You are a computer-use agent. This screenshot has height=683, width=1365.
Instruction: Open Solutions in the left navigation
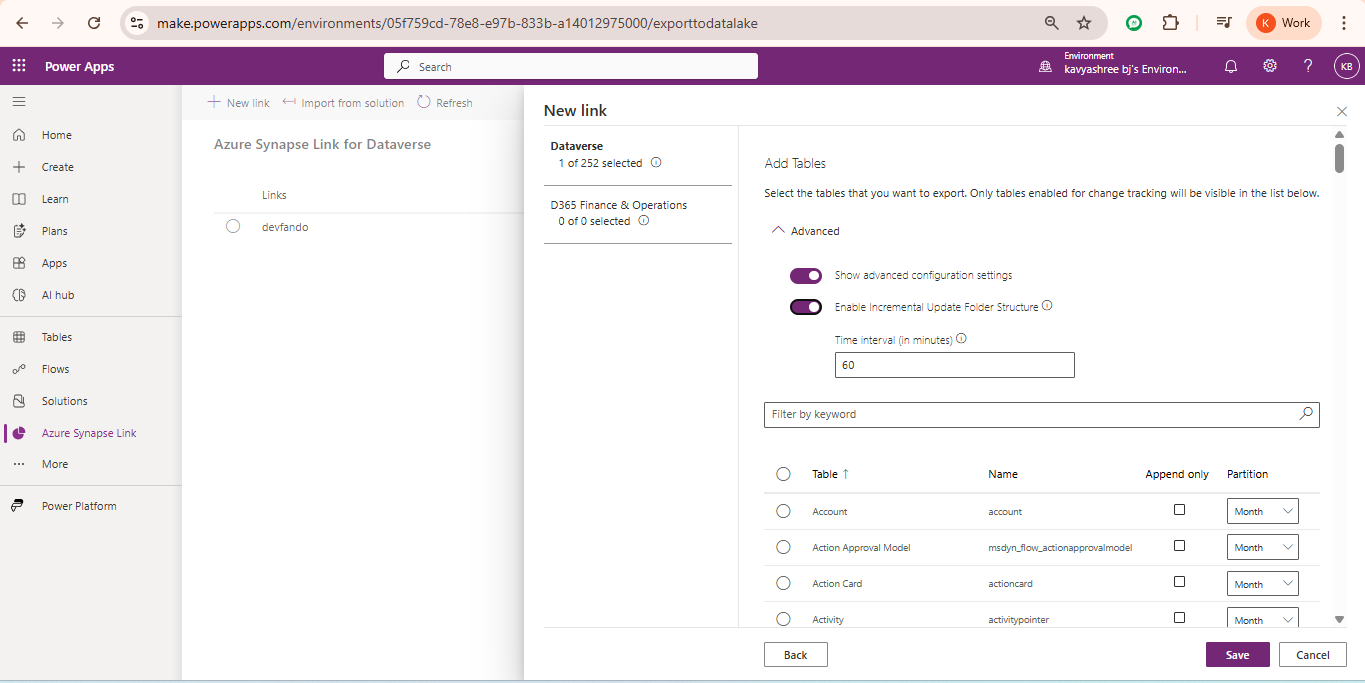click(64, 401)
